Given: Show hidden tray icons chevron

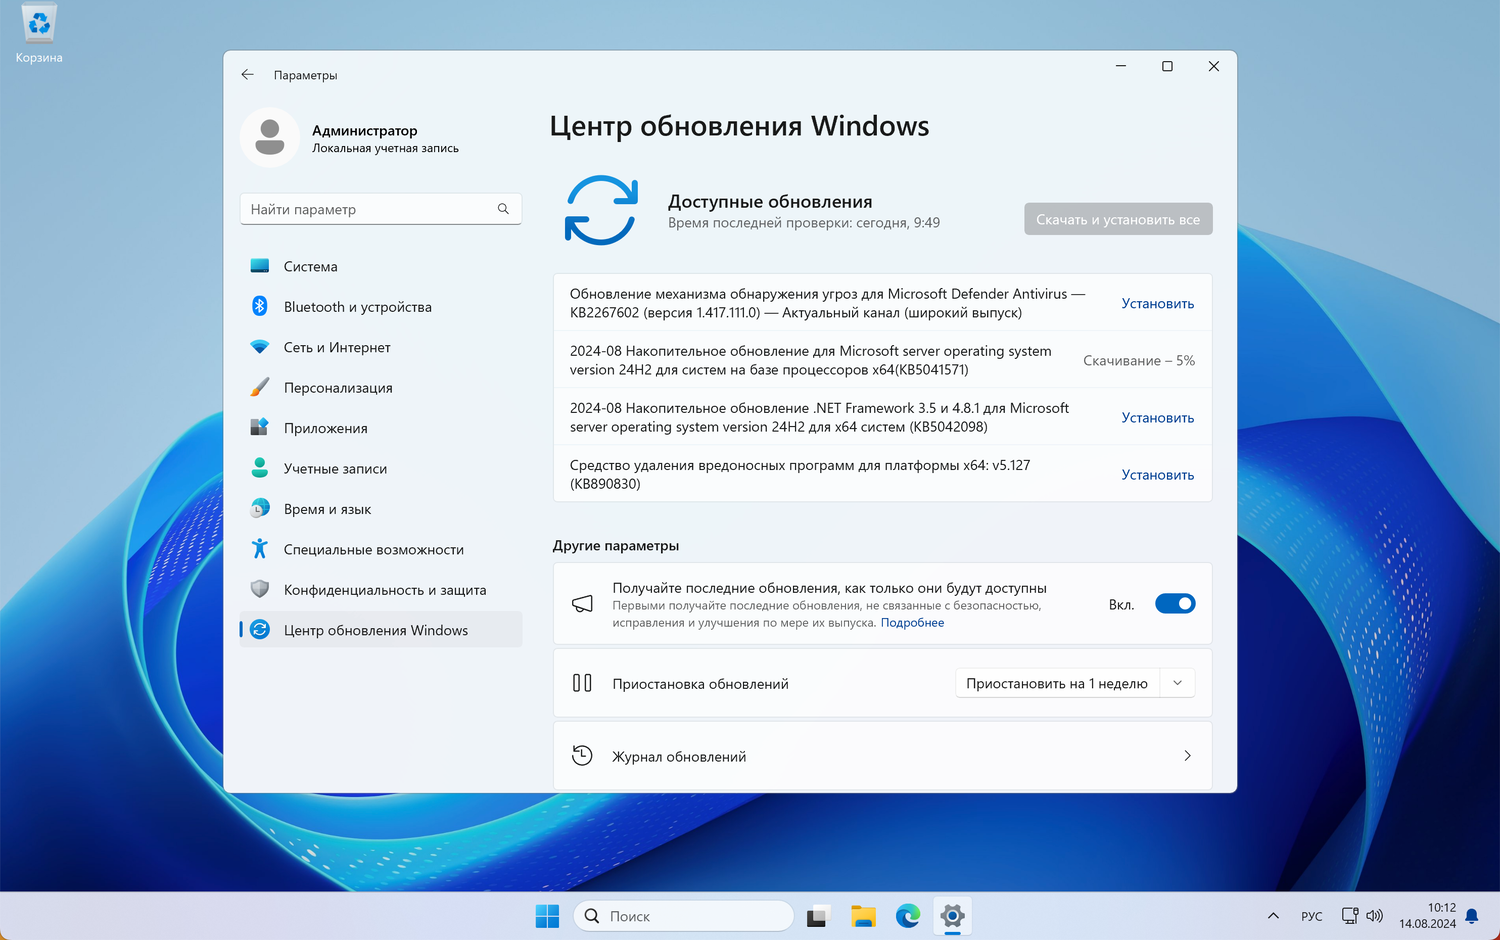Looking at the screenshot, I should point(1273,916).
